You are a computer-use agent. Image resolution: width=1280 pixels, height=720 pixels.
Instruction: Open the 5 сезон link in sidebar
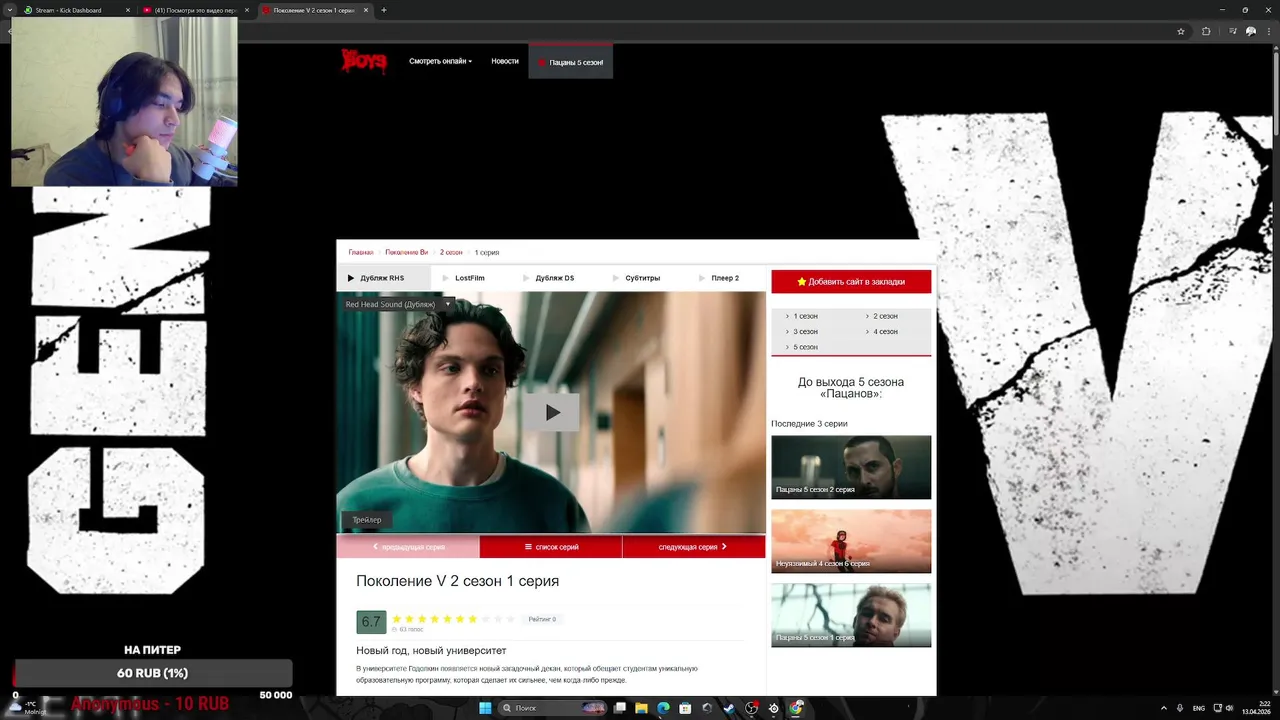click(x=805, y=347)
